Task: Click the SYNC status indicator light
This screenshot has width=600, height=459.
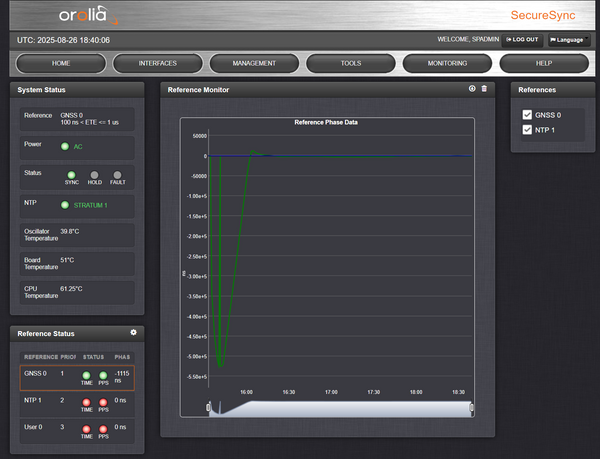Action: coord(72,175)
